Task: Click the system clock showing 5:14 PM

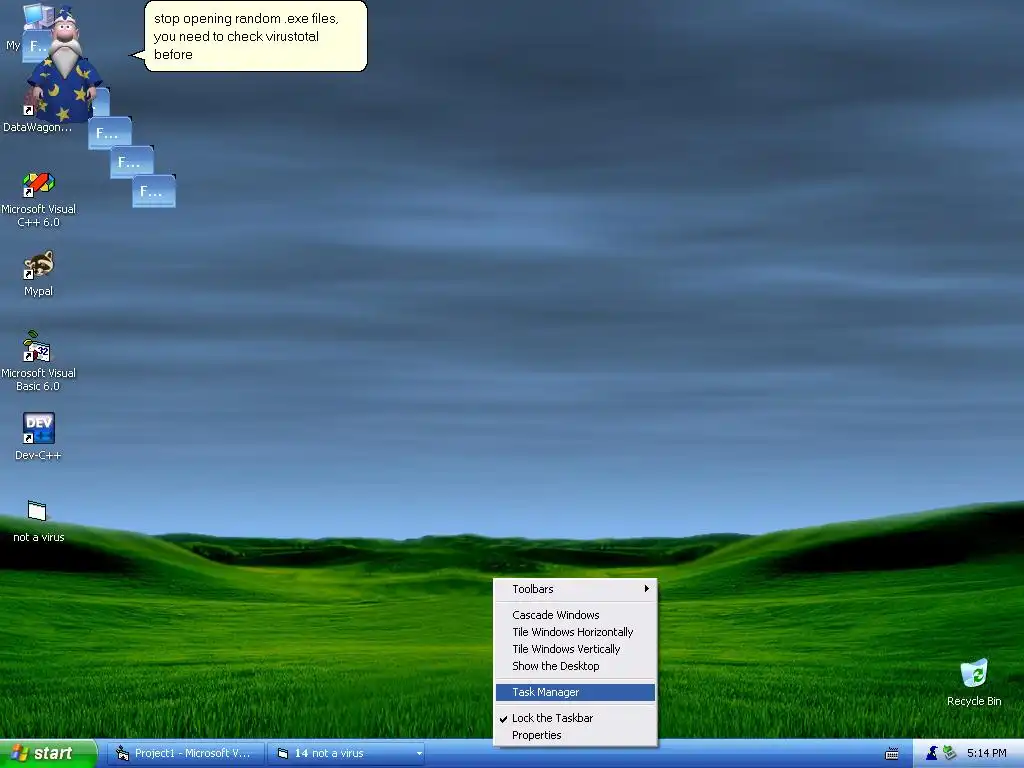Action: pos(986,753)
